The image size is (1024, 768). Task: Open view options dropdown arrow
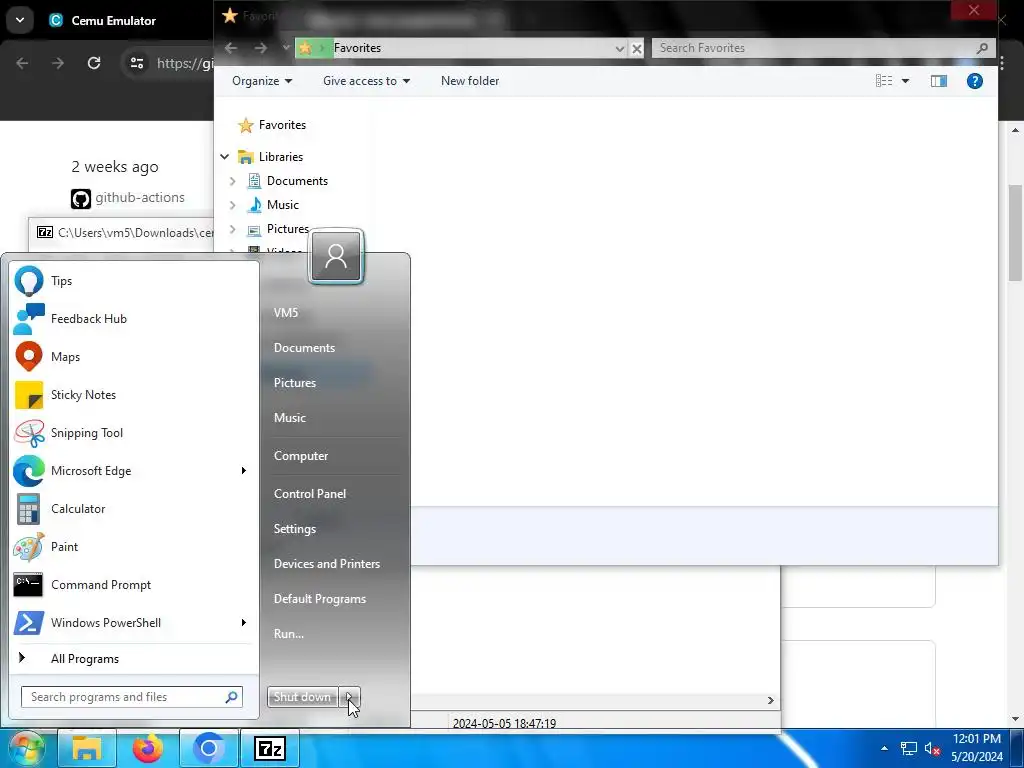[x=905, y=81]
